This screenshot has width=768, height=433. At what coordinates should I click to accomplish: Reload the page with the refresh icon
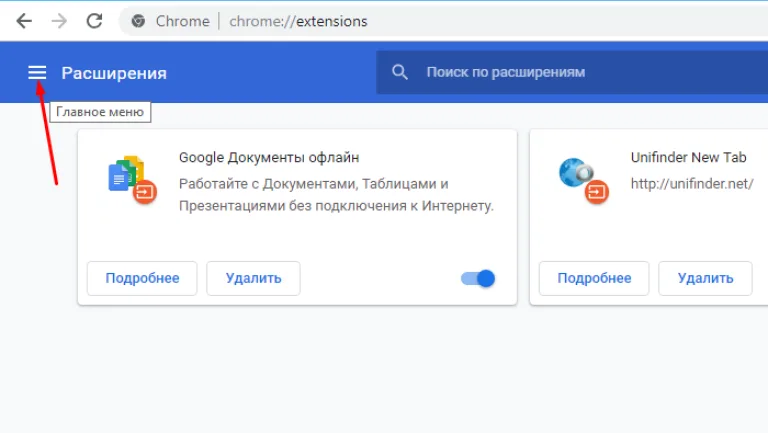click(x=95, y=21)
